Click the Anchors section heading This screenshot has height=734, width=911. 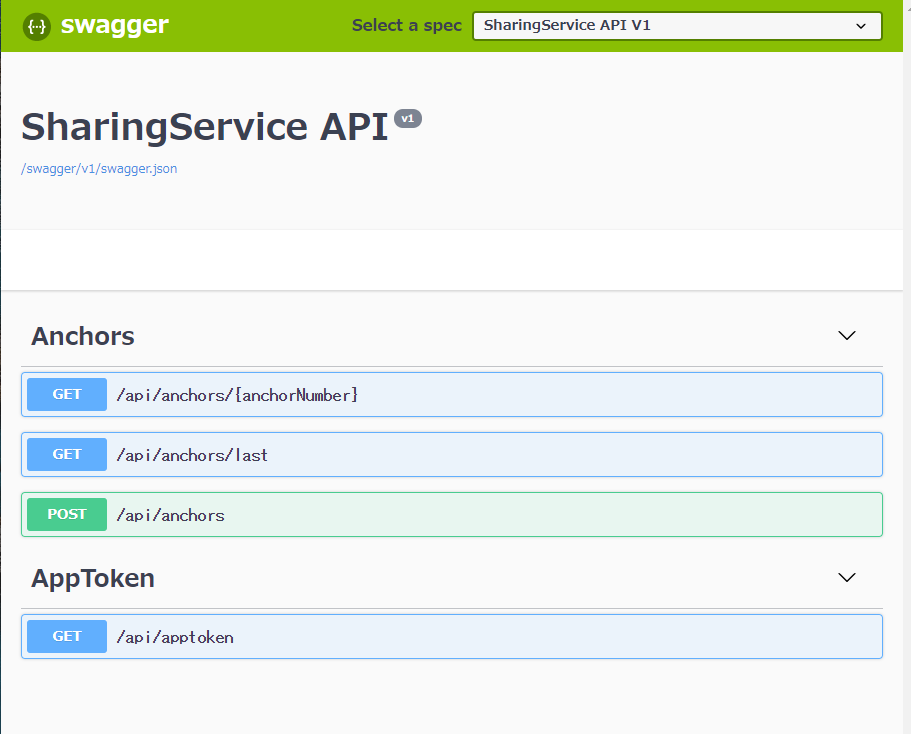[x=83, y=336]
